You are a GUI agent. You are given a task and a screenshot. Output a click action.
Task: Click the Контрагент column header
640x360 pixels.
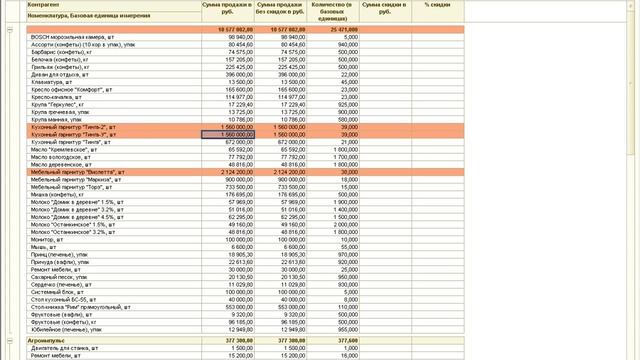114,5
